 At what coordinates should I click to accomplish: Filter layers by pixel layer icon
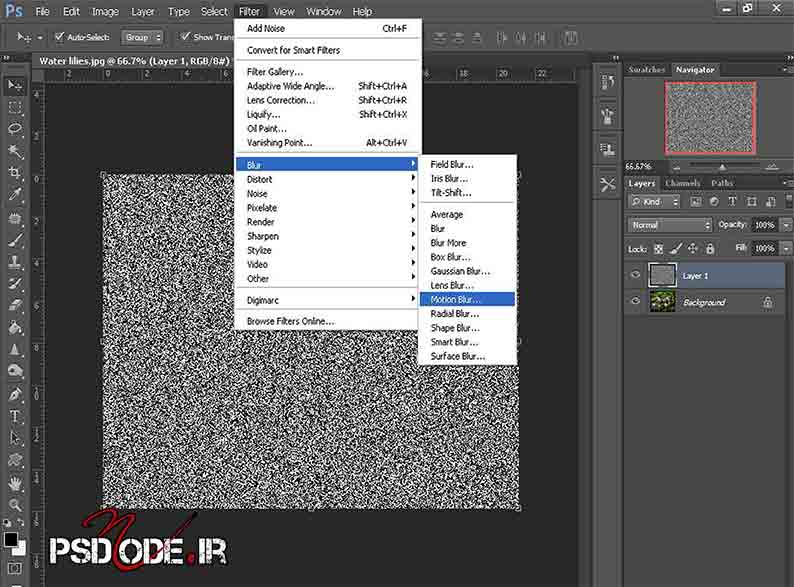696,202
